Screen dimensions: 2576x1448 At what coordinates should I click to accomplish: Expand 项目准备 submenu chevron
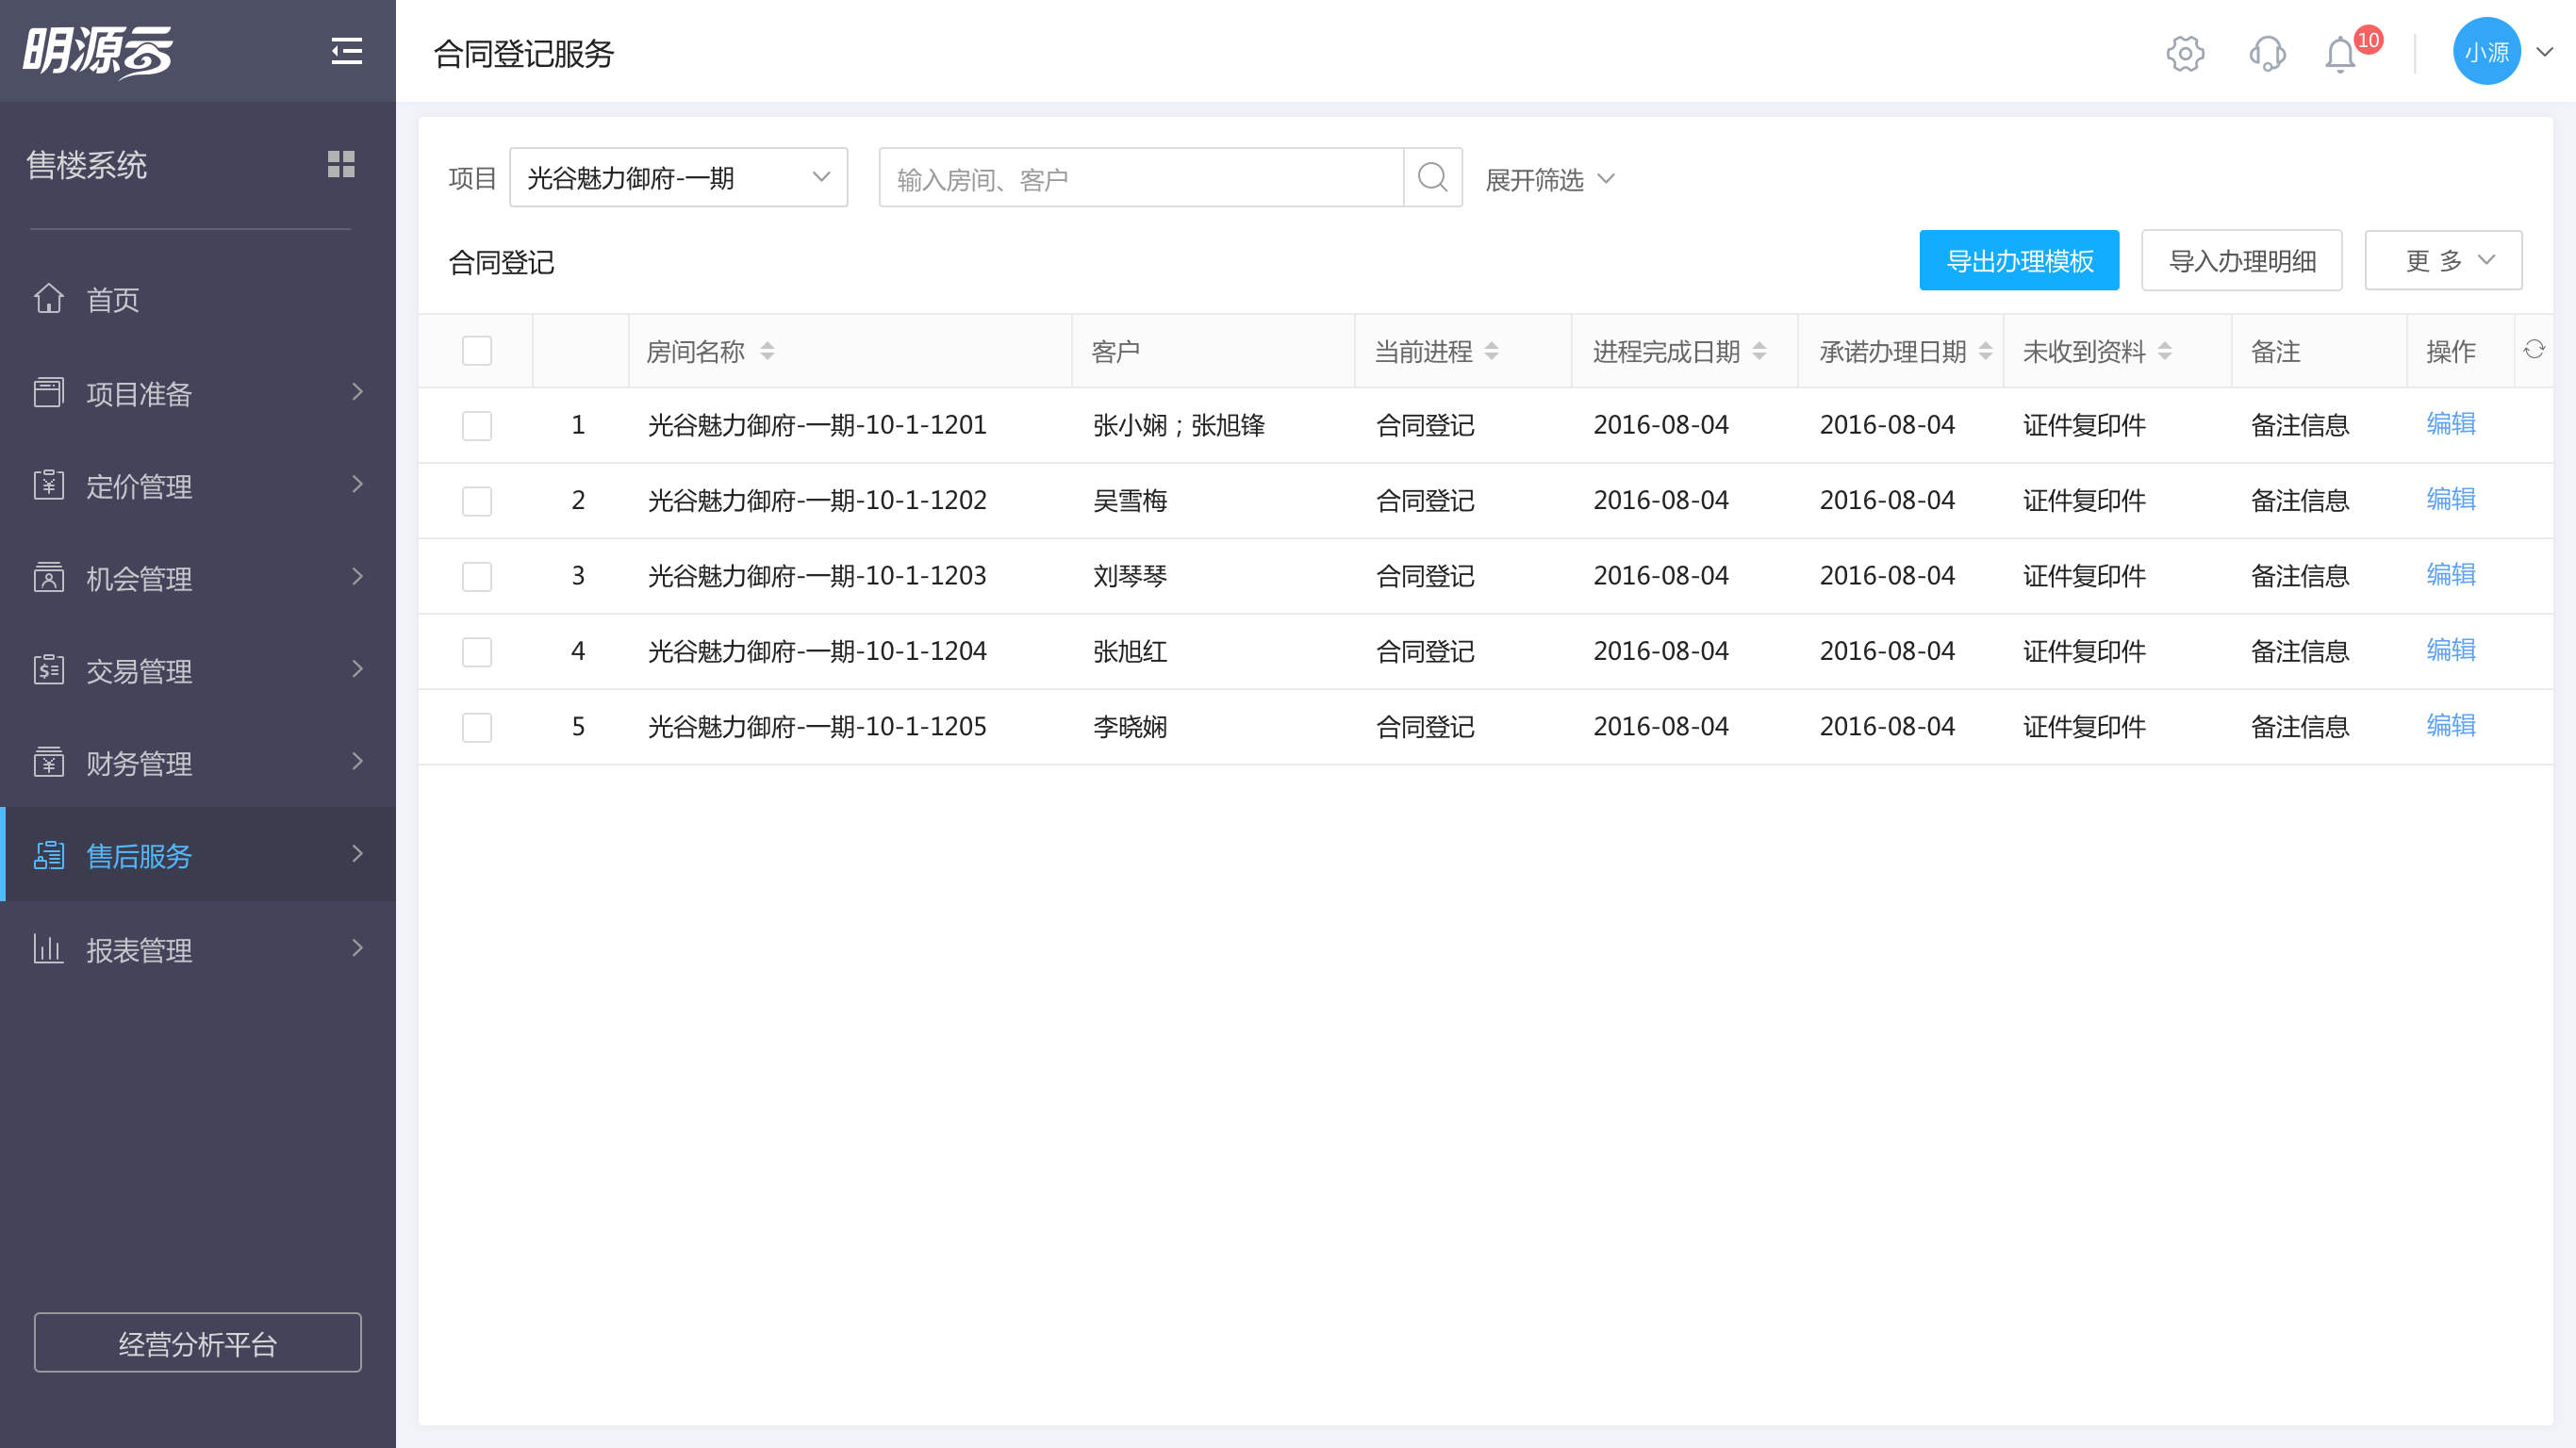click(x=357, y=392)
